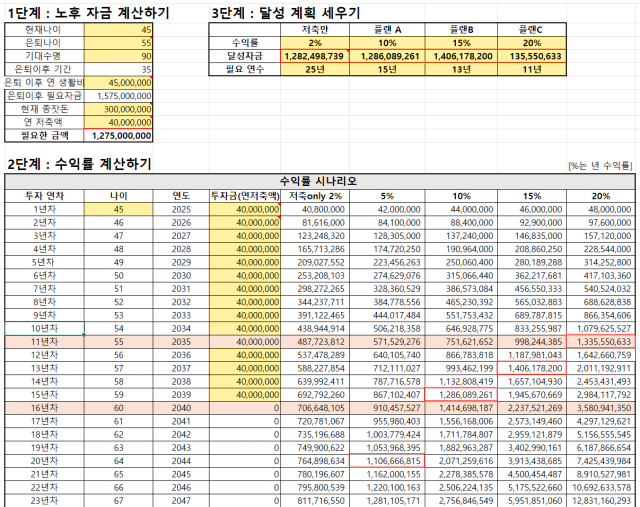Image resolution: width=640 pixels, height=507 pixels.
Task: Click the annual living cost cell 45,000,000
Action: [118, 82]
